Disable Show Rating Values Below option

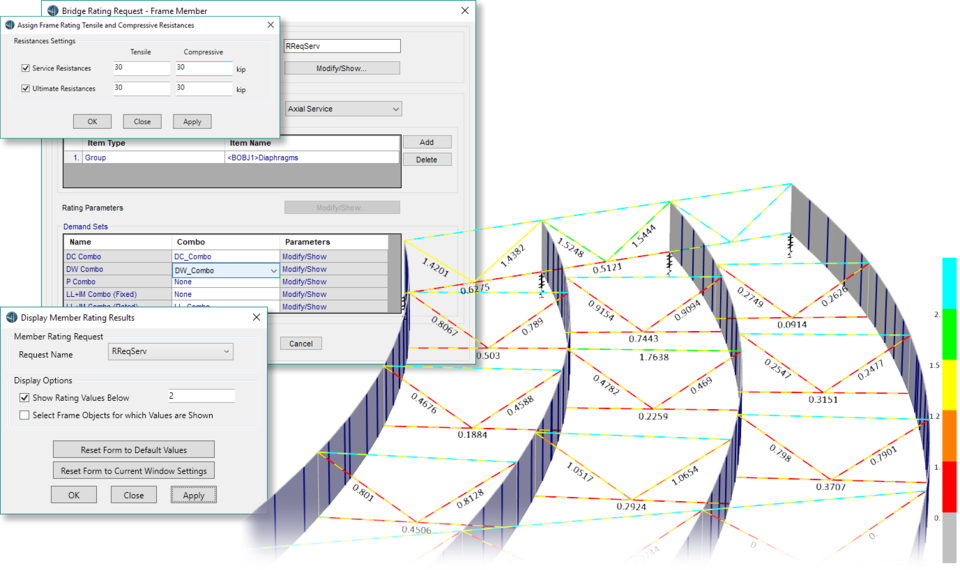click(x=24, y=397)
